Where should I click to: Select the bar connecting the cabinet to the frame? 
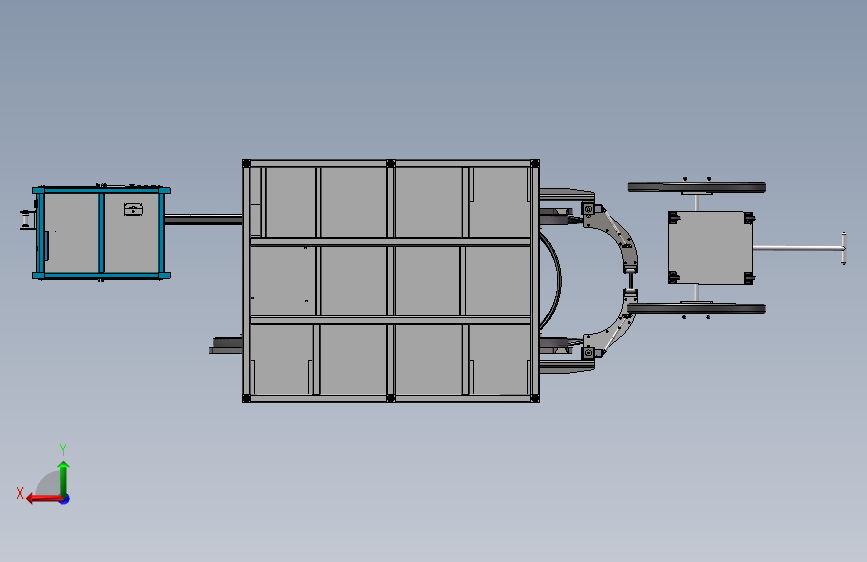(x=203, y=220)
